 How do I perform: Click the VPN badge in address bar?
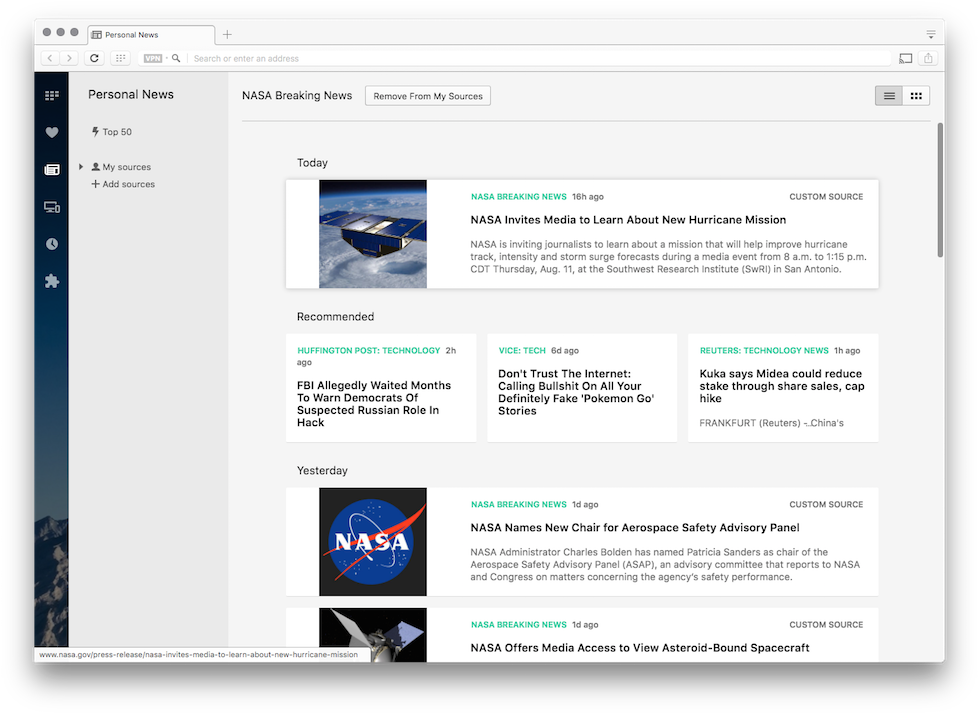[x=152, y=59]
